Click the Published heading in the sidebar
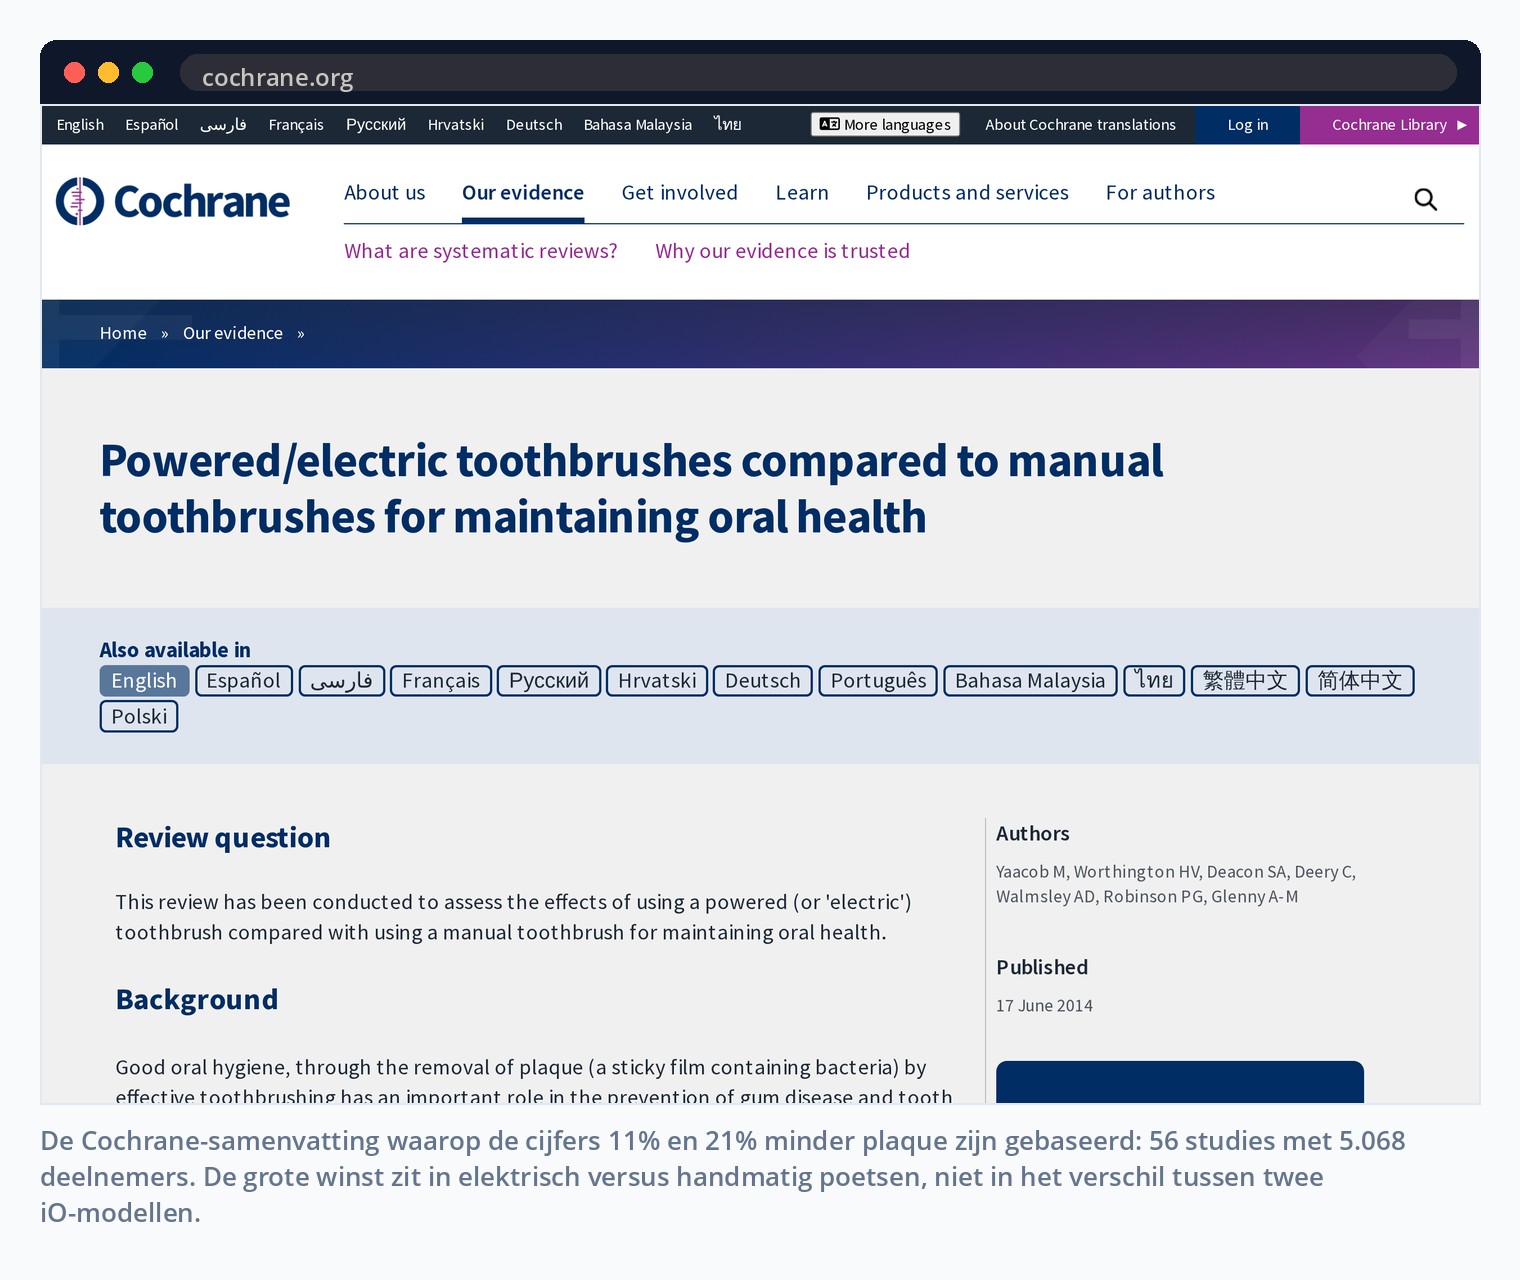This screenshot has height=1280, width=1520. click(x=1042, y=968)
